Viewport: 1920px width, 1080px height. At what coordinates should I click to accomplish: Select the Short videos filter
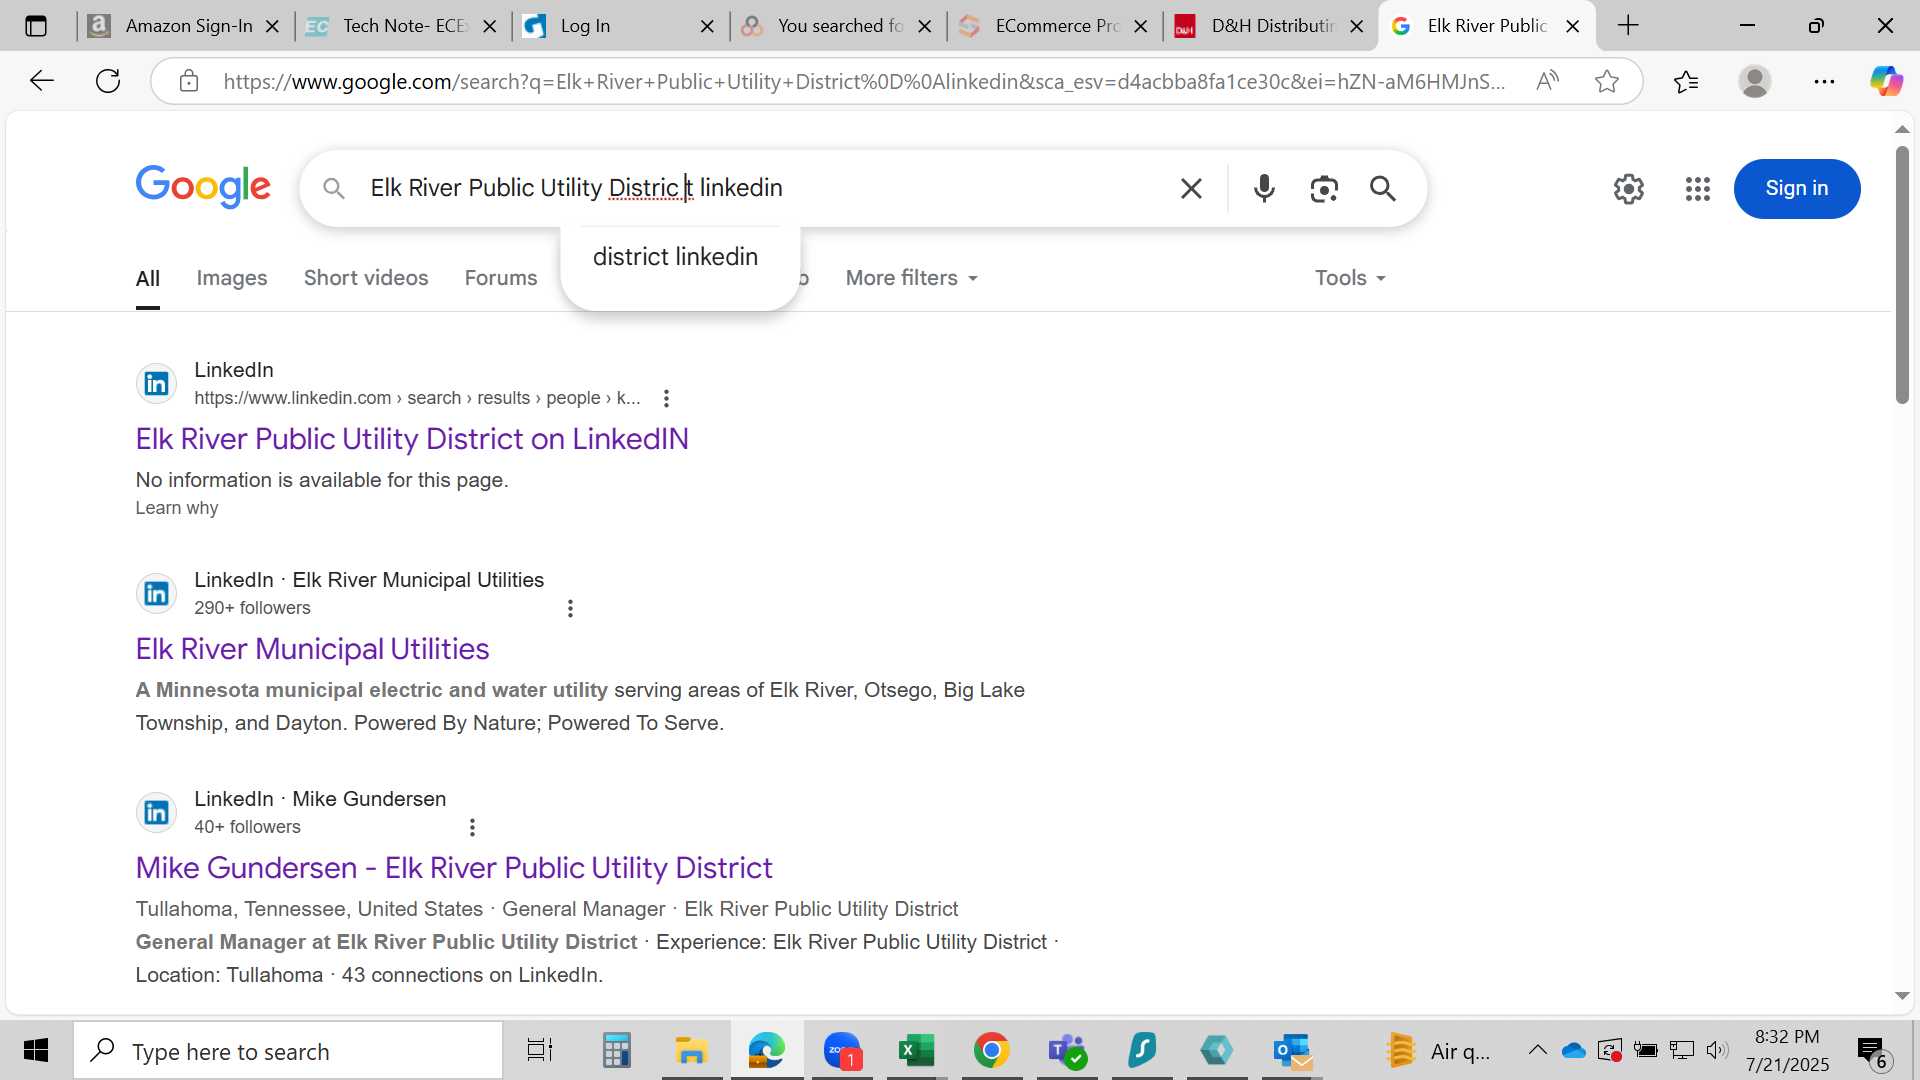tap(366, 278)
